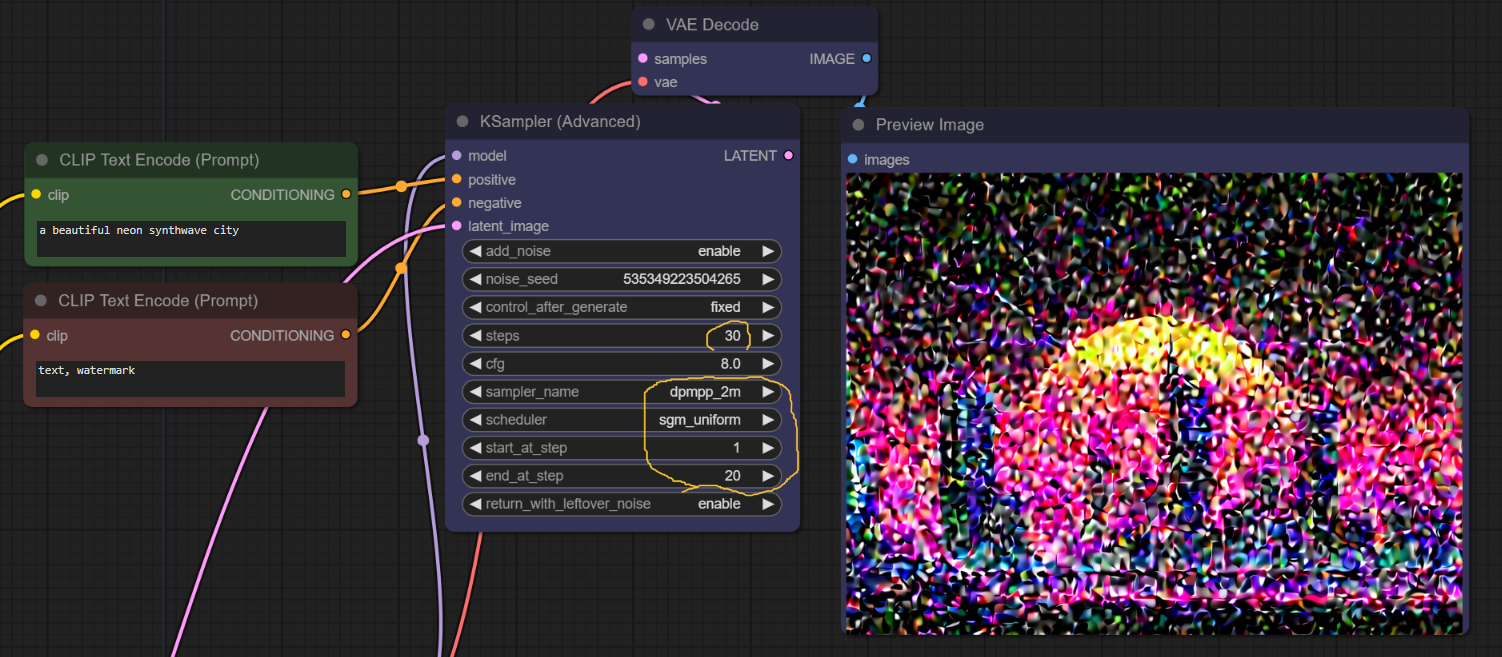The width and height of the screenshot is (1502, 657).
Task: Collapse the positive prompt CLIP Text Encode node
Action: click(42, 160)
